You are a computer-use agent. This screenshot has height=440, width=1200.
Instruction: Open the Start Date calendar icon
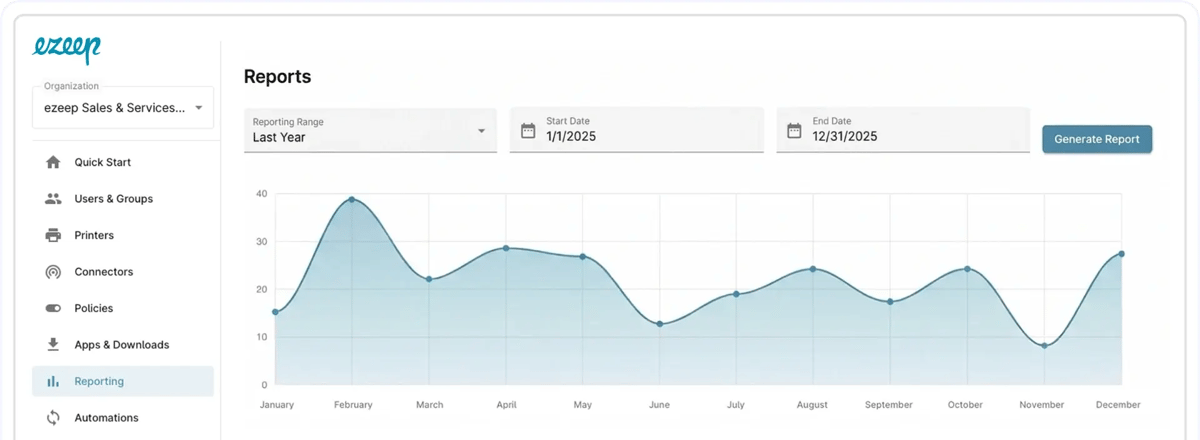point(528,130)
